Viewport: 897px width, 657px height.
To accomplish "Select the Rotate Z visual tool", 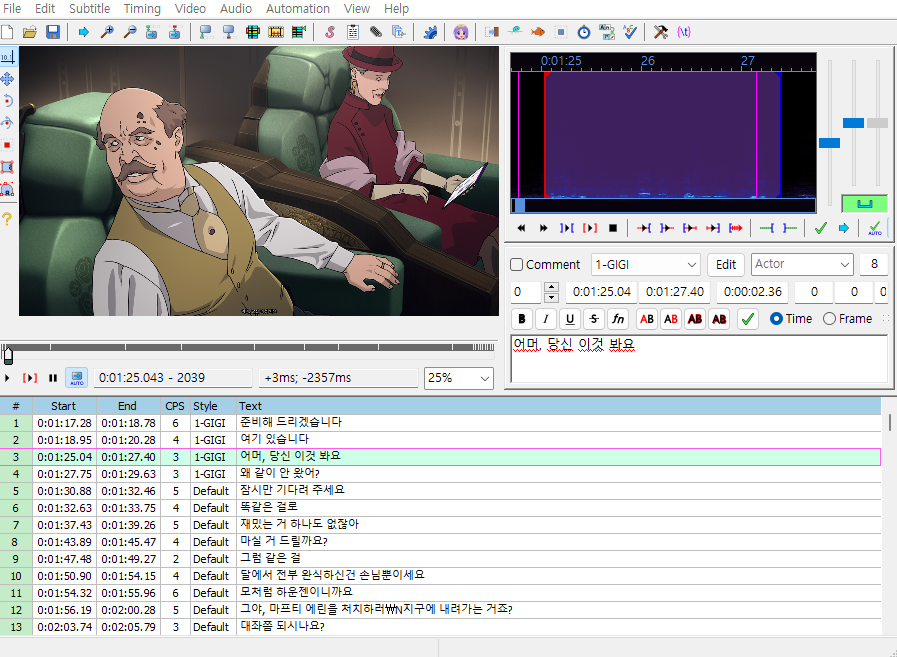I will click(x=7, y=101).
